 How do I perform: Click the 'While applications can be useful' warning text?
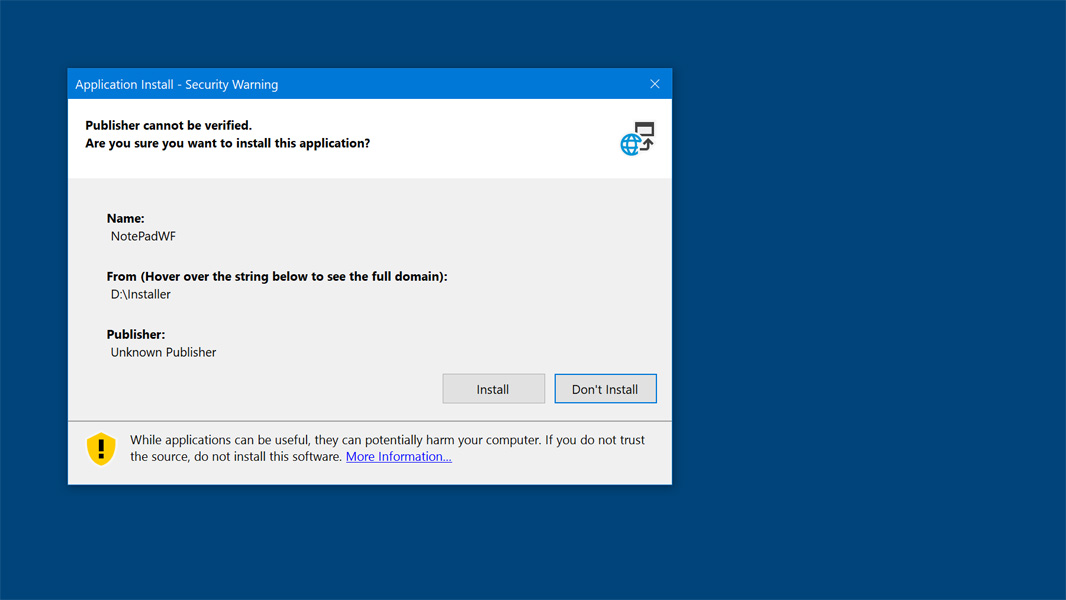pos(388,448)
